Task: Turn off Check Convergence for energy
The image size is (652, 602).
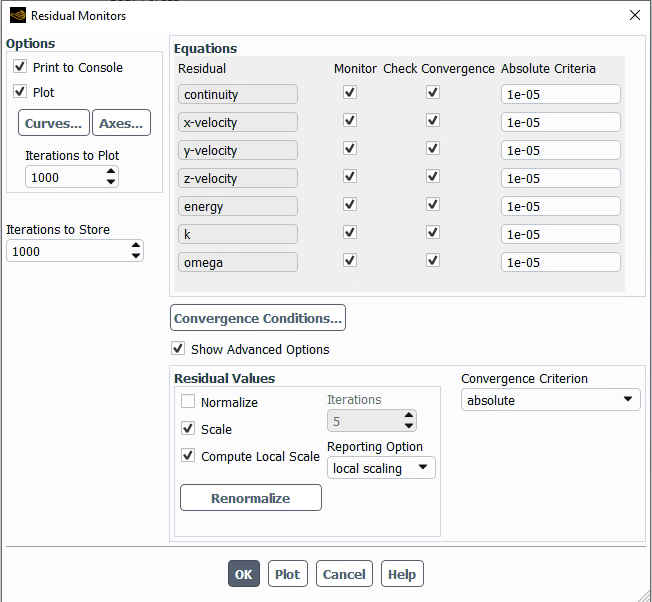Action: pyautogui.click(x=432, y=205)
